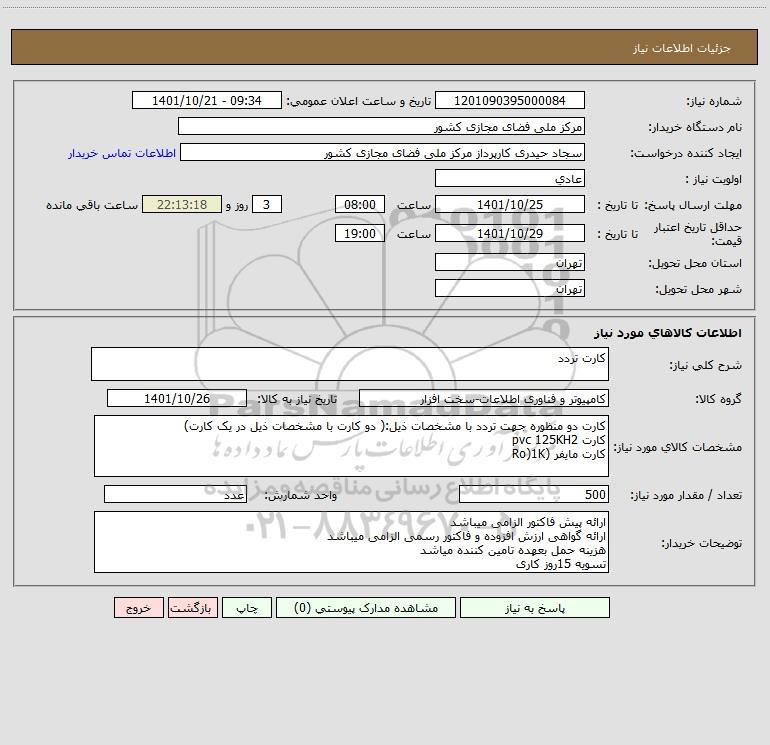The height and width of the screenshot is (745, 770).
Task: Click buyer organization name field
Action: pyautogui.click(x=381, y=126)
